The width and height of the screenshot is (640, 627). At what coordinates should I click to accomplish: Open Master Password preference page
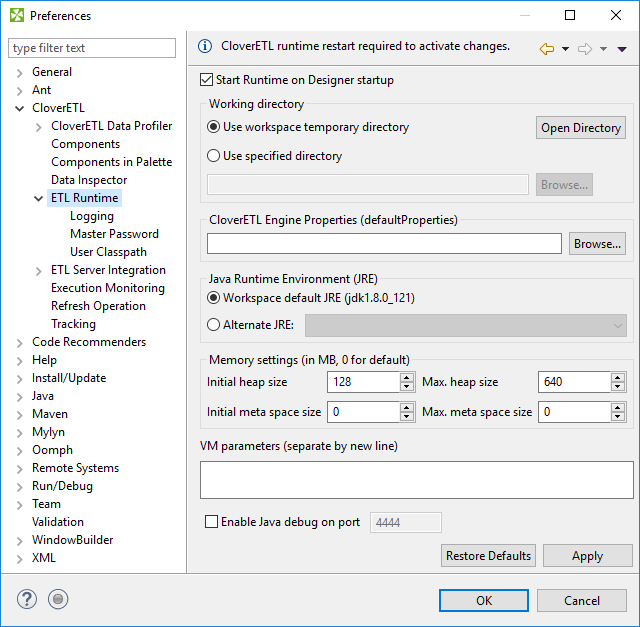point(114,234)
